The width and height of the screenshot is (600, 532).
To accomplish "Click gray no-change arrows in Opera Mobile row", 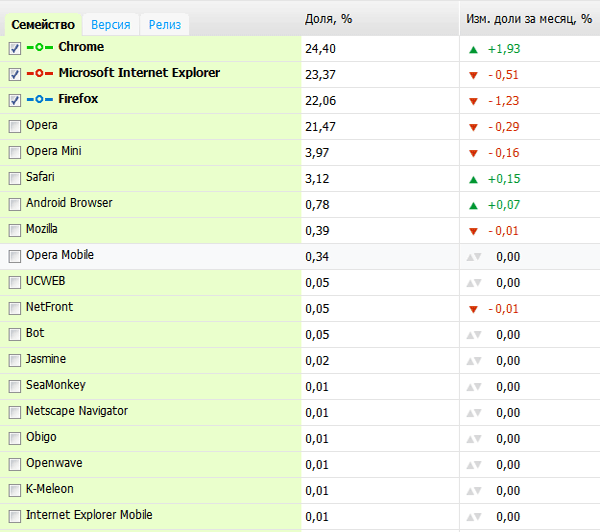I will (x=474, y=257).
